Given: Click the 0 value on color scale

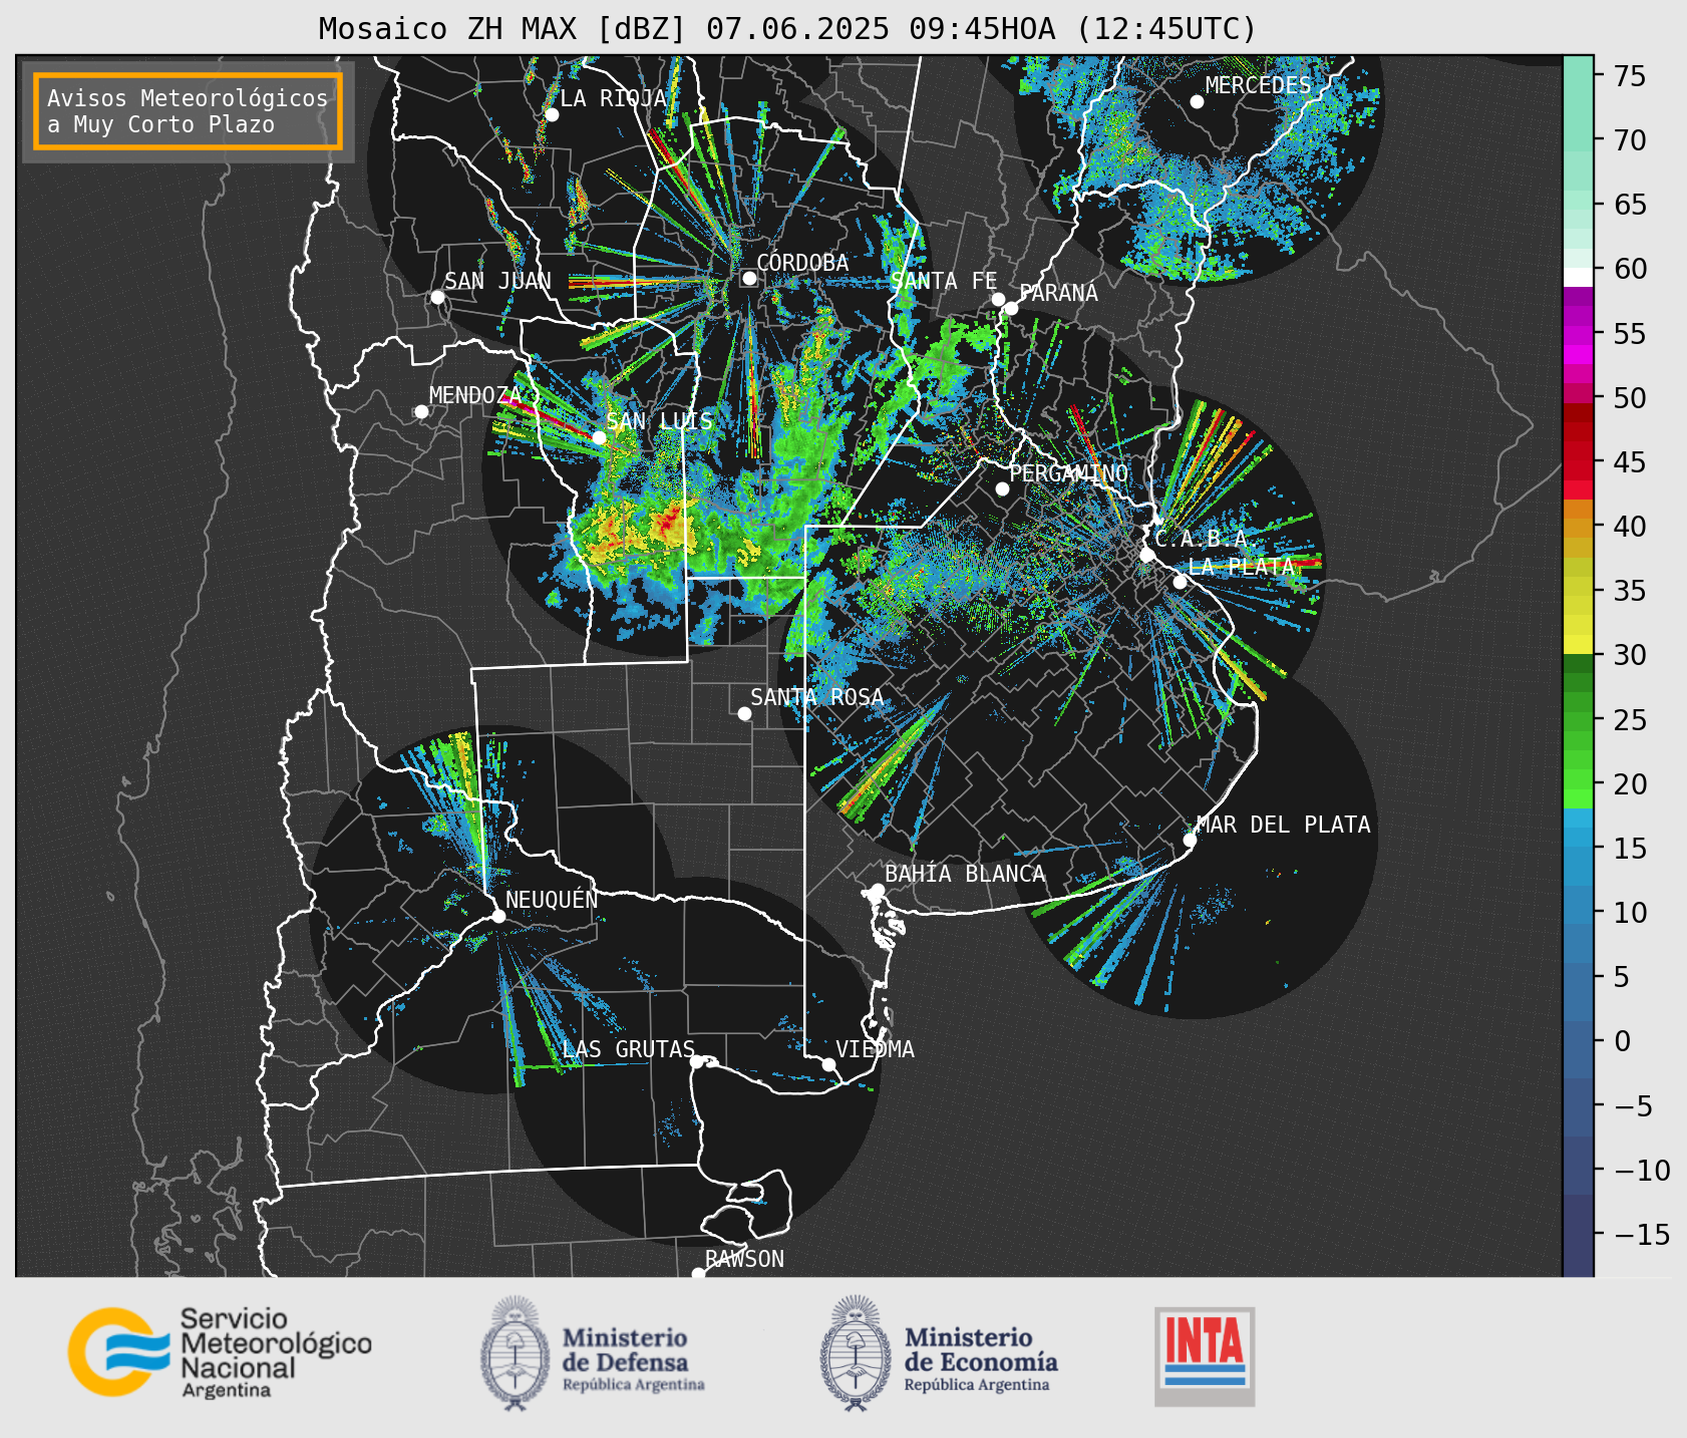Looking at the screenshot, I should (x=1622, y=1041).
